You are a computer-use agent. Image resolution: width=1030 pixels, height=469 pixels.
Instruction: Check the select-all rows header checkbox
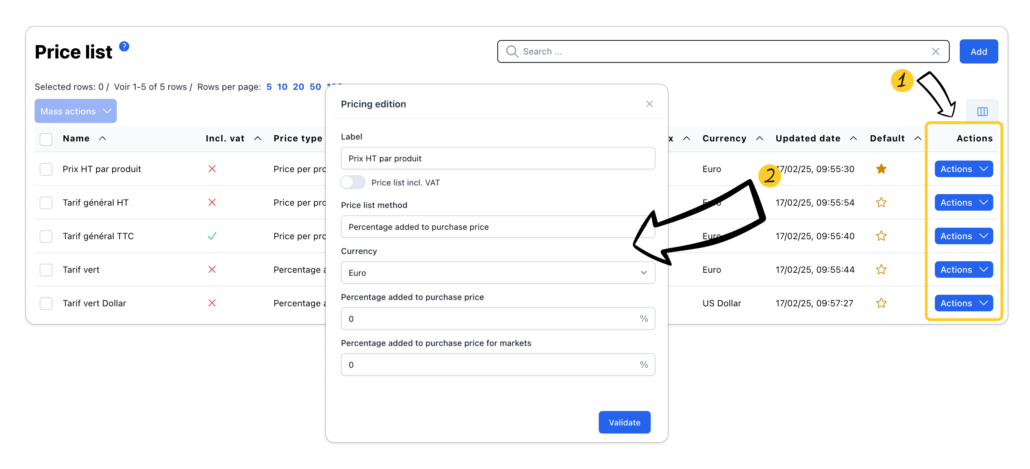click(46, 138)
